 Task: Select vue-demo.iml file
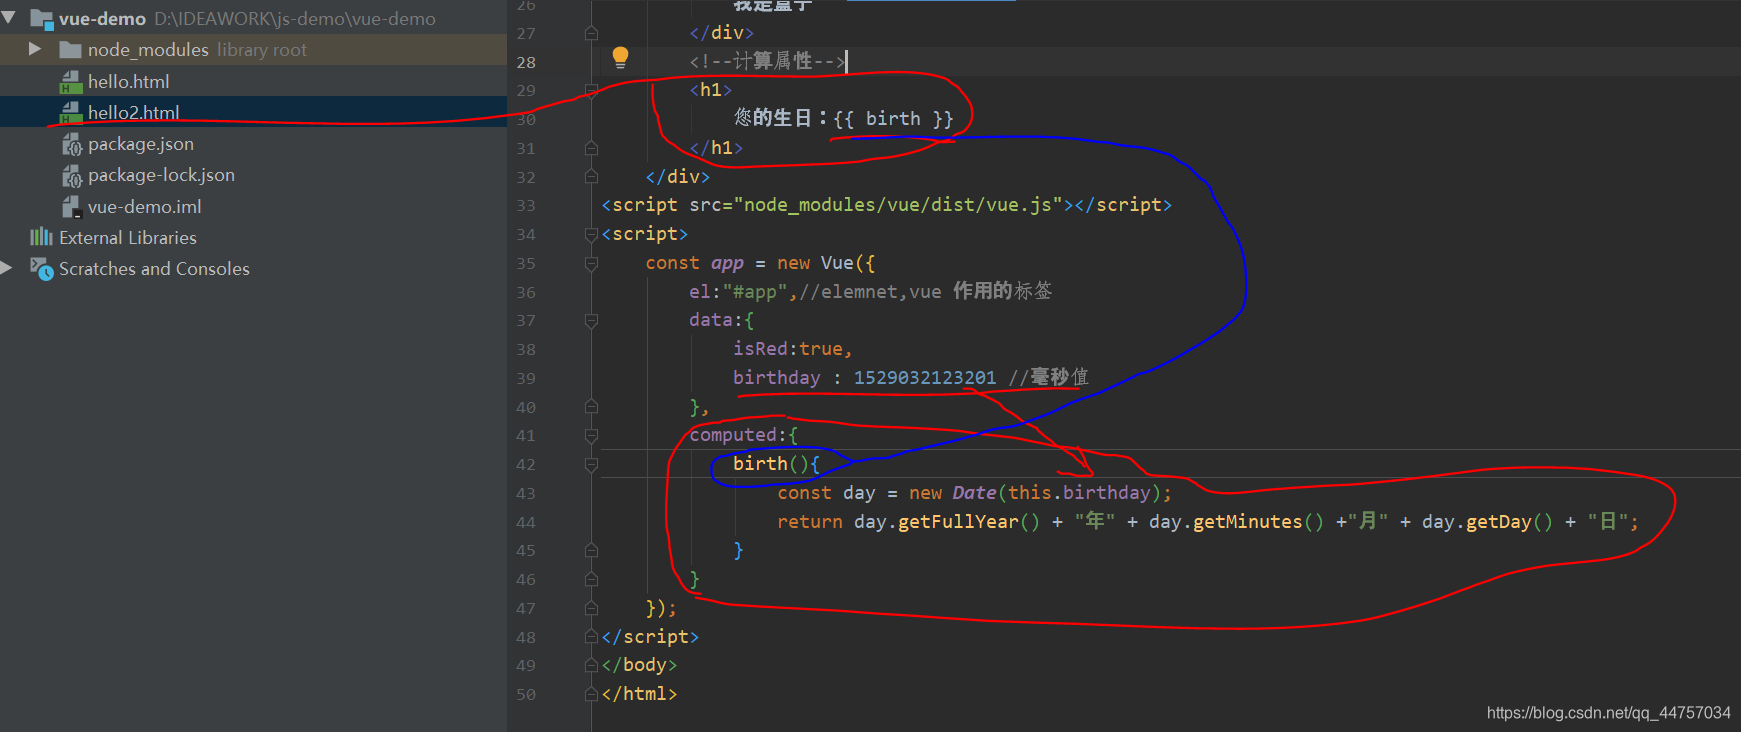coord(144,206)
